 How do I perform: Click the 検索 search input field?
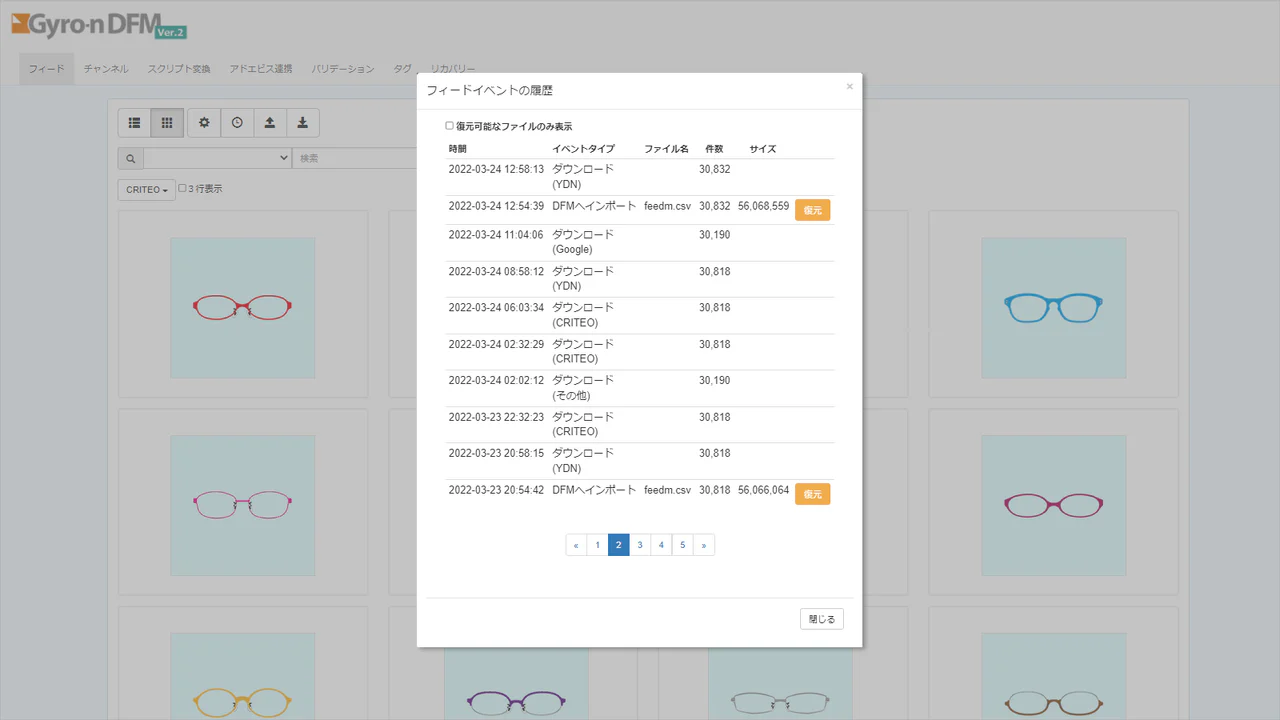(x=354, y=158)
